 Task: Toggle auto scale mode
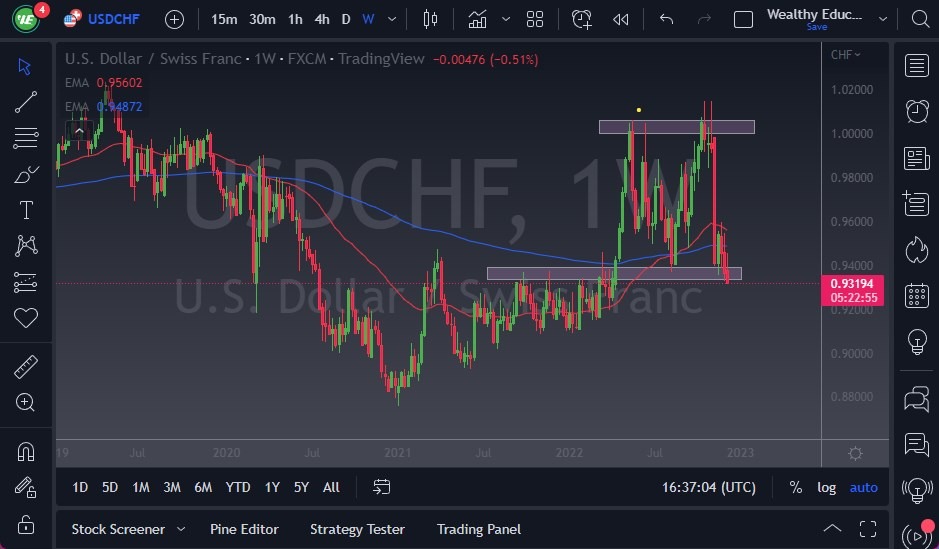(864, 487)
